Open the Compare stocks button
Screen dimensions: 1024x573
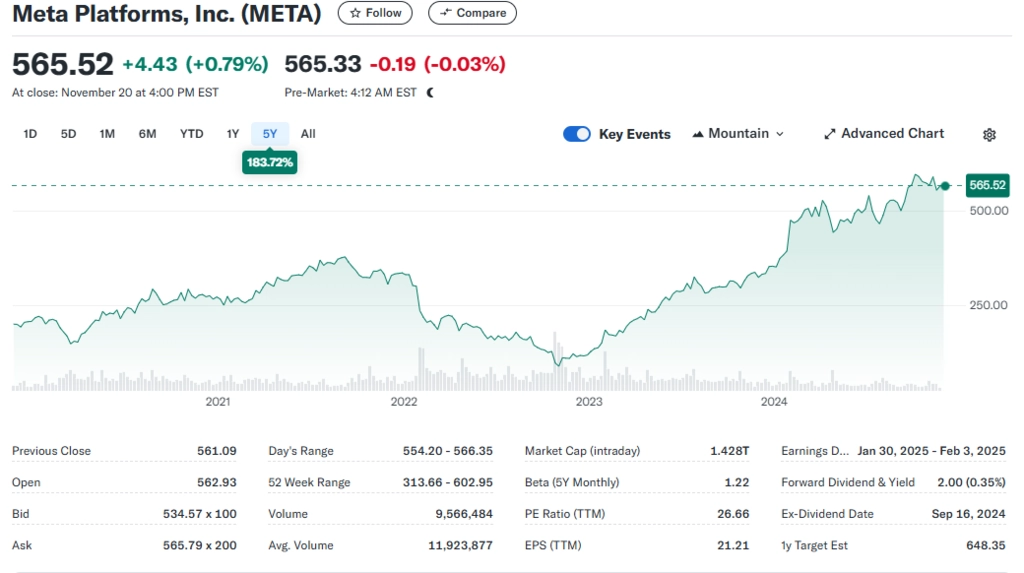point(472,13)
